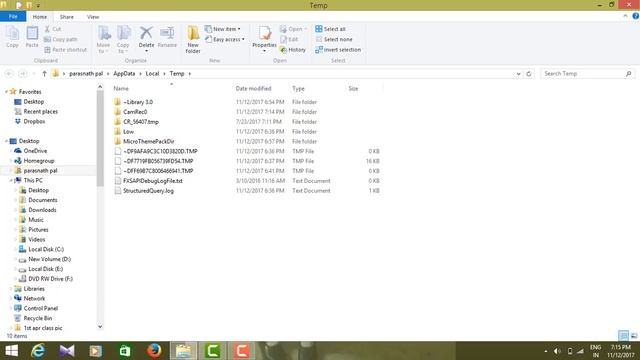The height and width of the screenshot is (360, 640).
Task: Open the address bar history dropdown
Action: (518, 74)
